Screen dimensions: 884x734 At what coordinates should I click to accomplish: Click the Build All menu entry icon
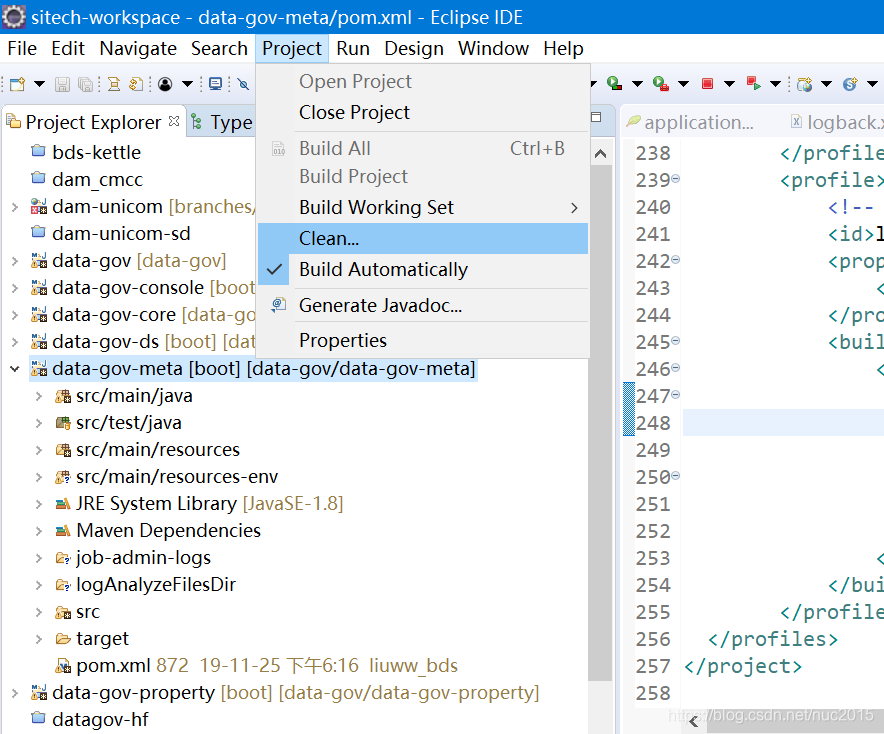tap(279, 149)
